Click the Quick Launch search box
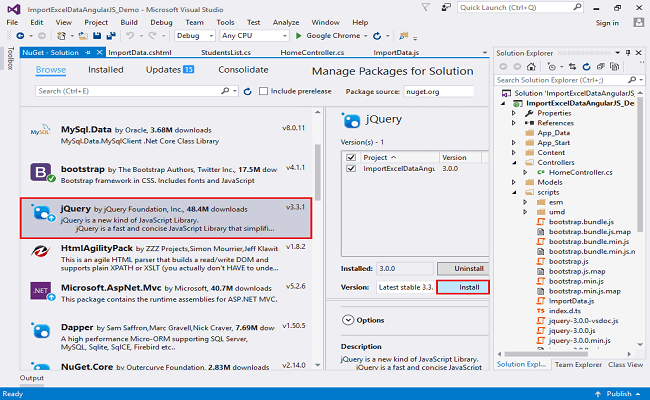Viewport: 650px width, 400px height. [521, 7]
